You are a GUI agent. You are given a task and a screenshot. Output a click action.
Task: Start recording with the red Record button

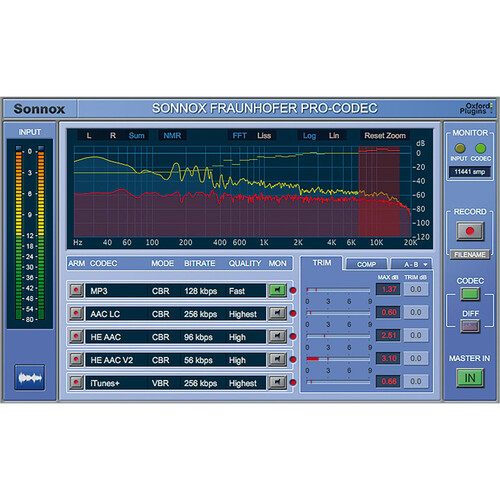point(470,231)
